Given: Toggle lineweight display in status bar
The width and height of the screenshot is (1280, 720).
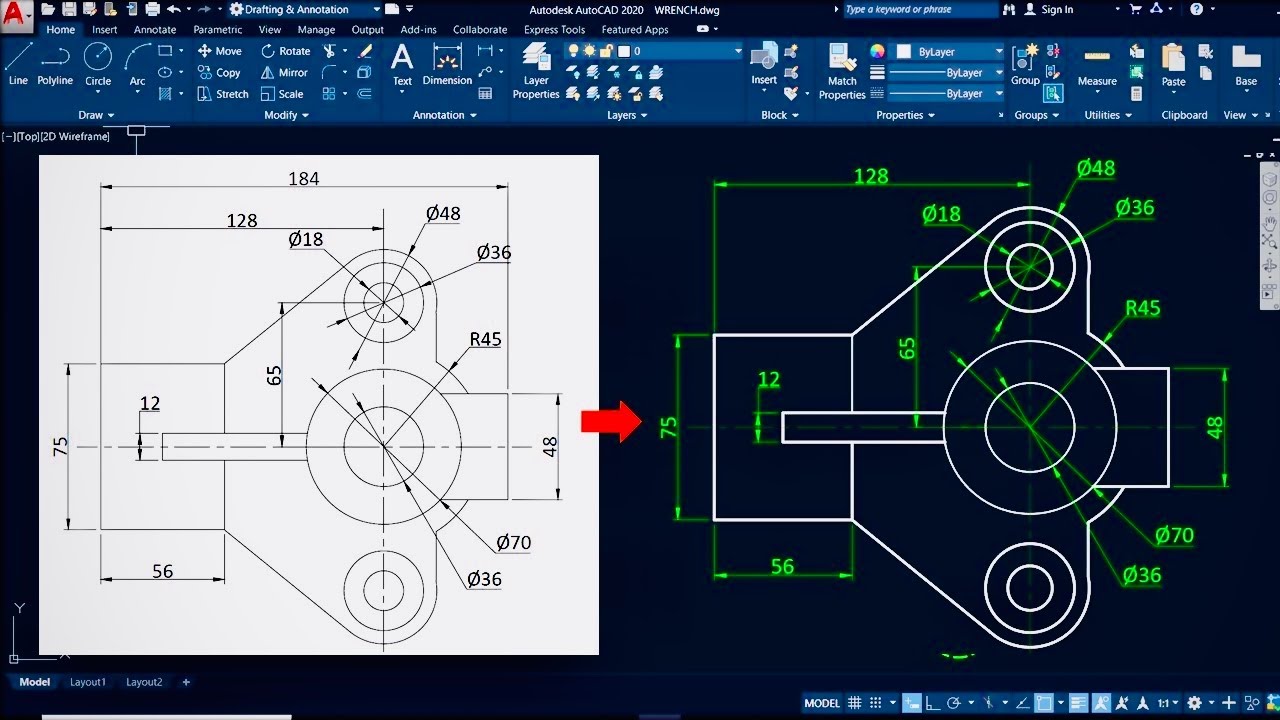Looking at the screenshot, I should click(1078, 703).
